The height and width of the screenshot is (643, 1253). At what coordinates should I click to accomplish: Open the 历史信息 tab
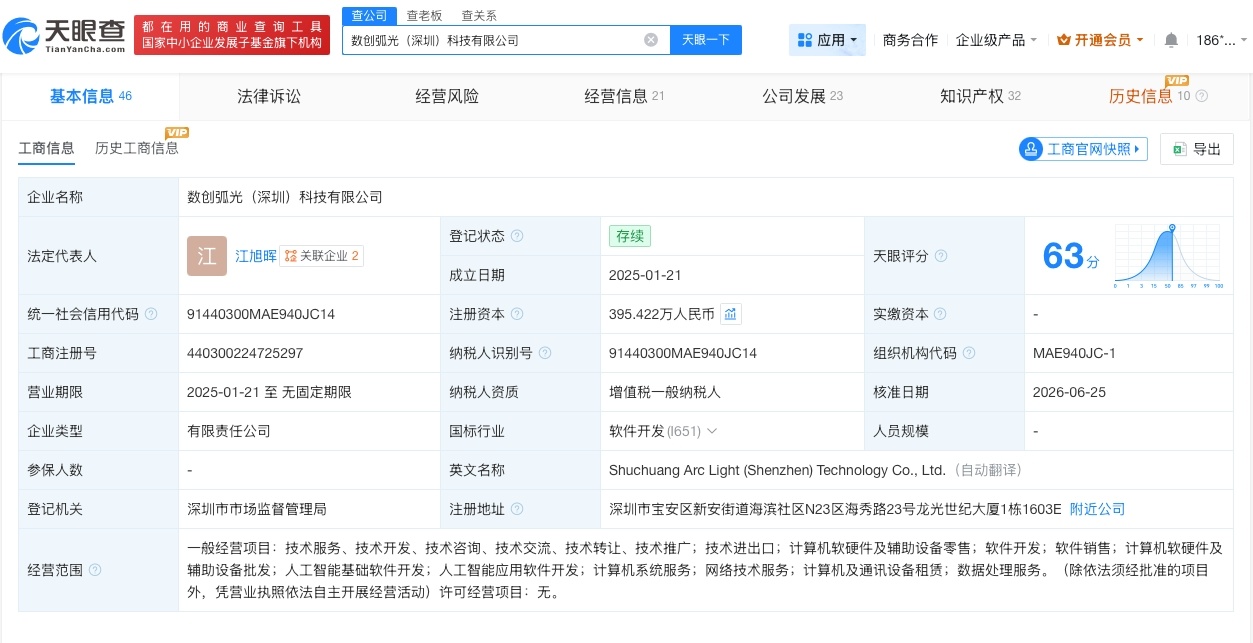[1141, 96]
